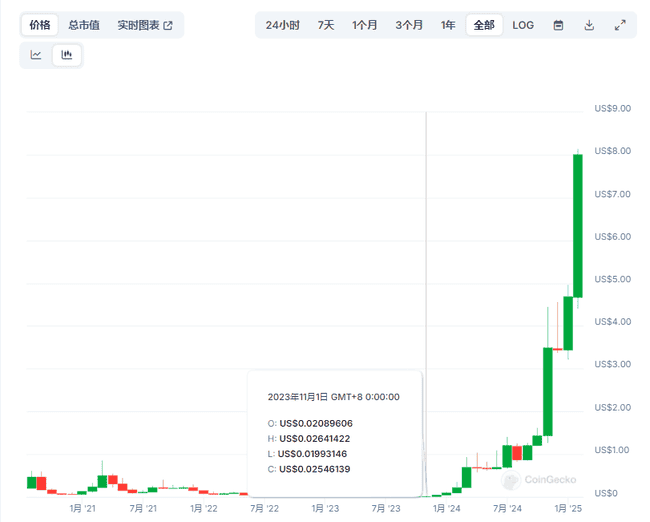Toggle LOG scale on chart
650x522 pixels.
tap(523, 25)
